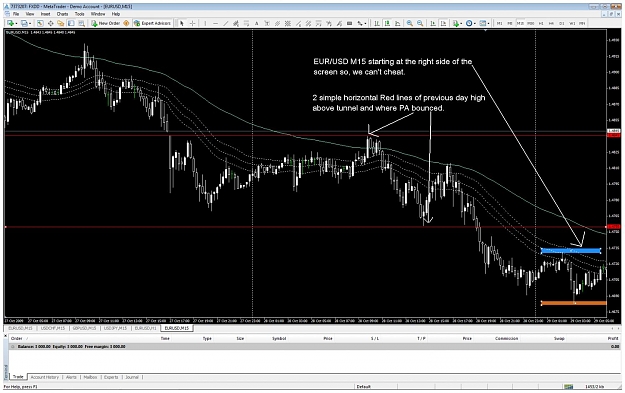The height and width of the screenshot is (393, 625).
Task: Switch to candlestick chart display
Action: coord(387,23)
